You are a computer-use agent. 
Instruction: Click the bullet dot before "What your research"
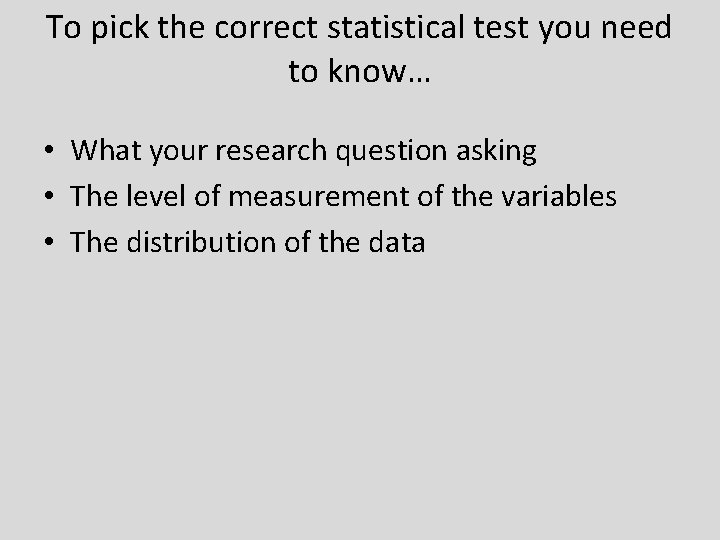point(49,150)
